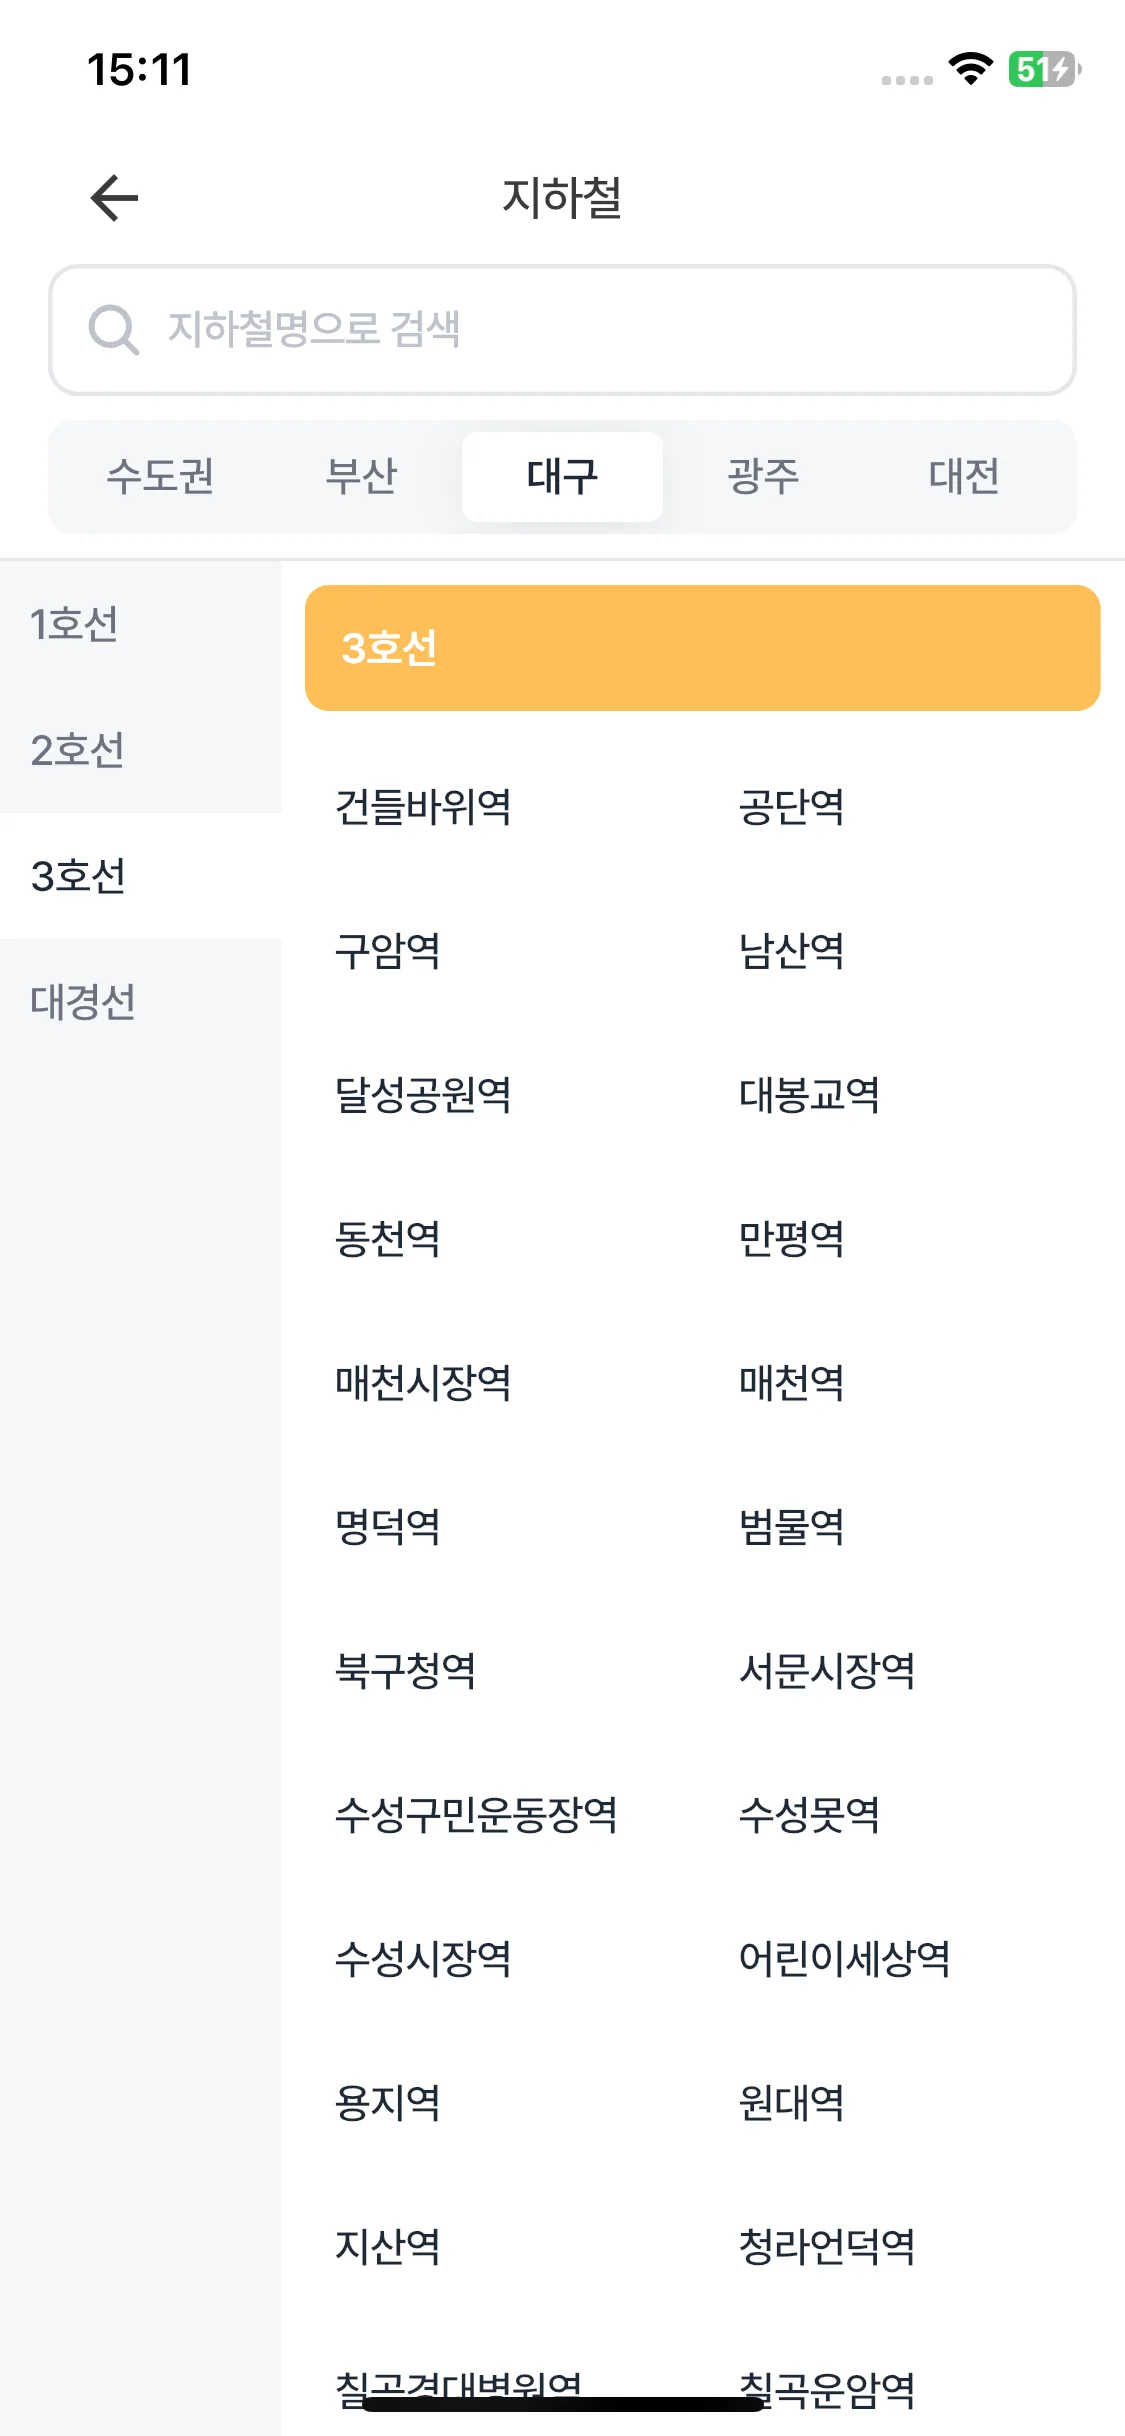Select 수성구민운동장역 station
Image resolution: width=1125 pixels, height=2436 pixels.
coord(476,1815)
